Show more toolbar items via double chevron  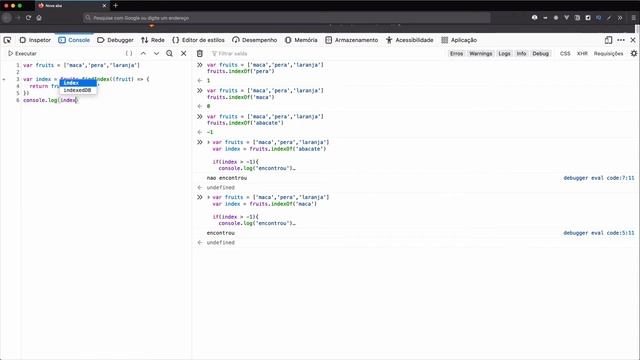tap(620, 18)
